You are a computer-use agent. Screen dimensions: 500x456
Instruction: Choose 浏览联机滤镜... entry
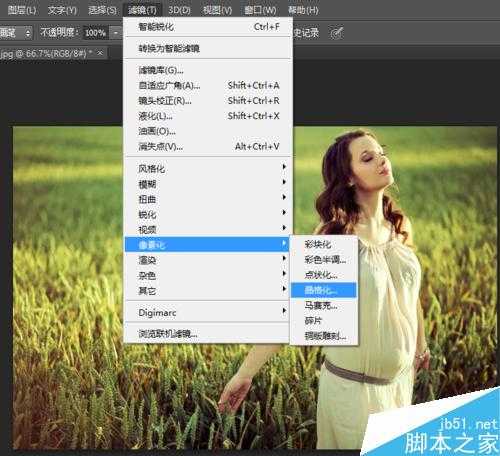207,333
